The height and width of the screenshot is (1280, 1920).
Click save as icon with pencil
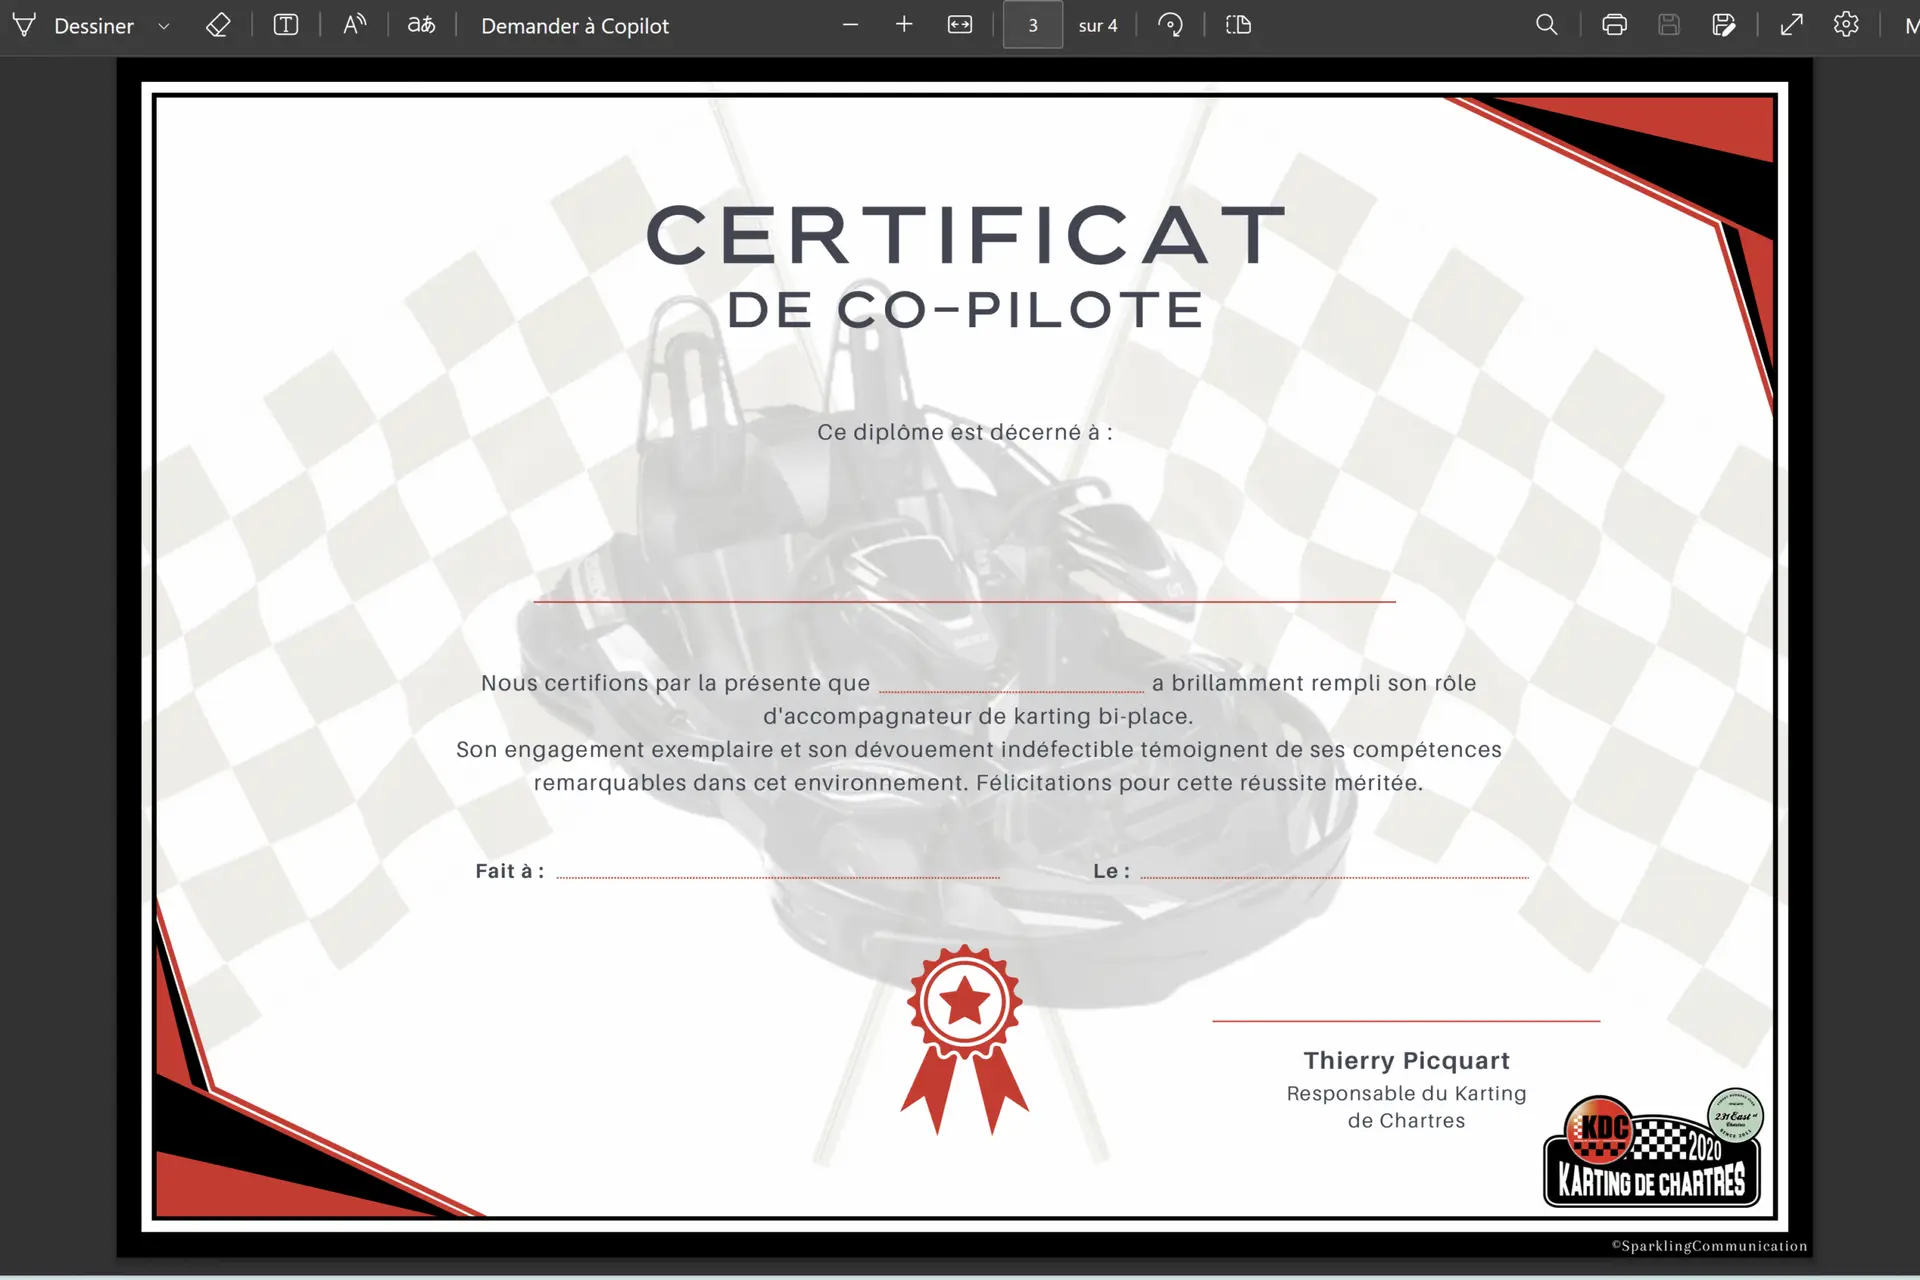[1723, 25]
